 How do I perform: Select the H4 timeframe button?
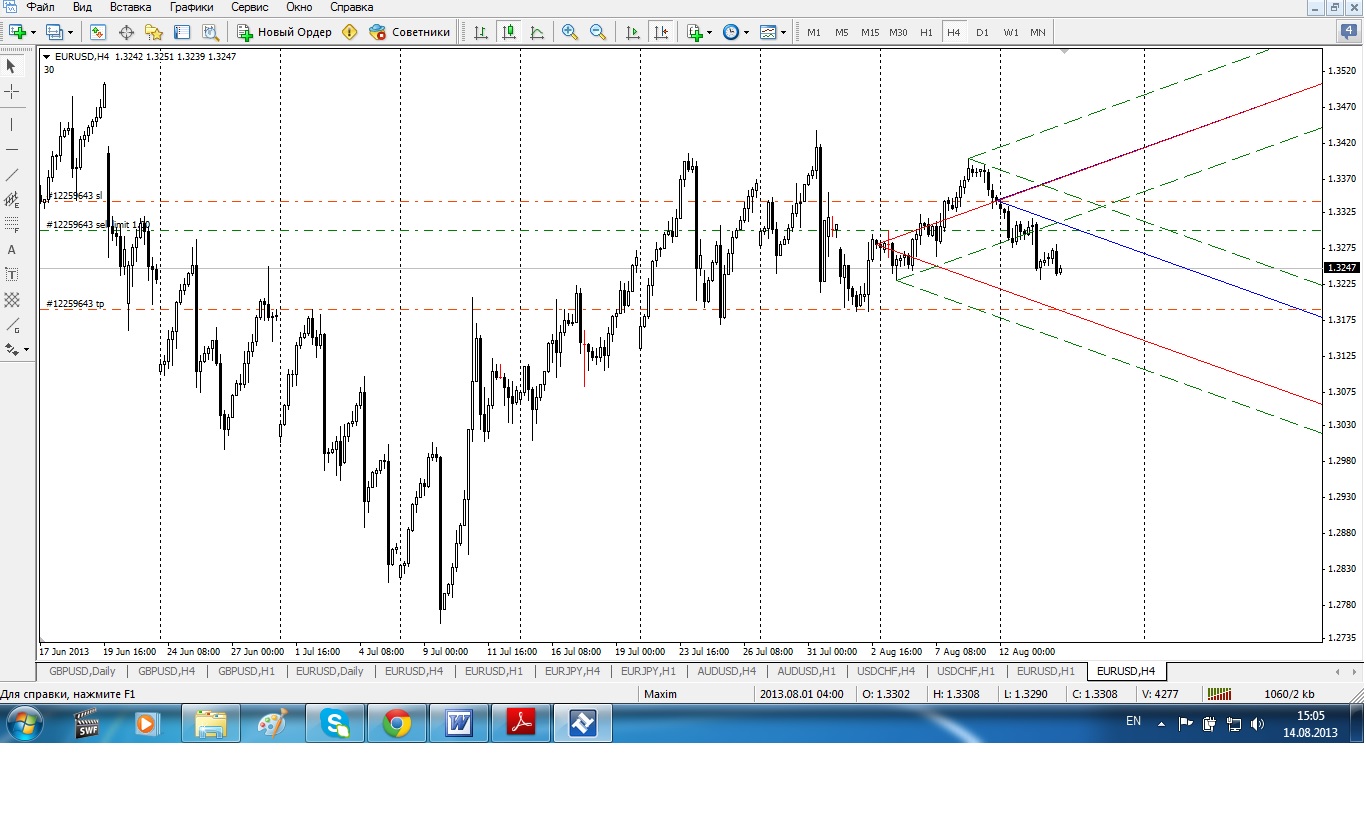[x=954, y=32]
